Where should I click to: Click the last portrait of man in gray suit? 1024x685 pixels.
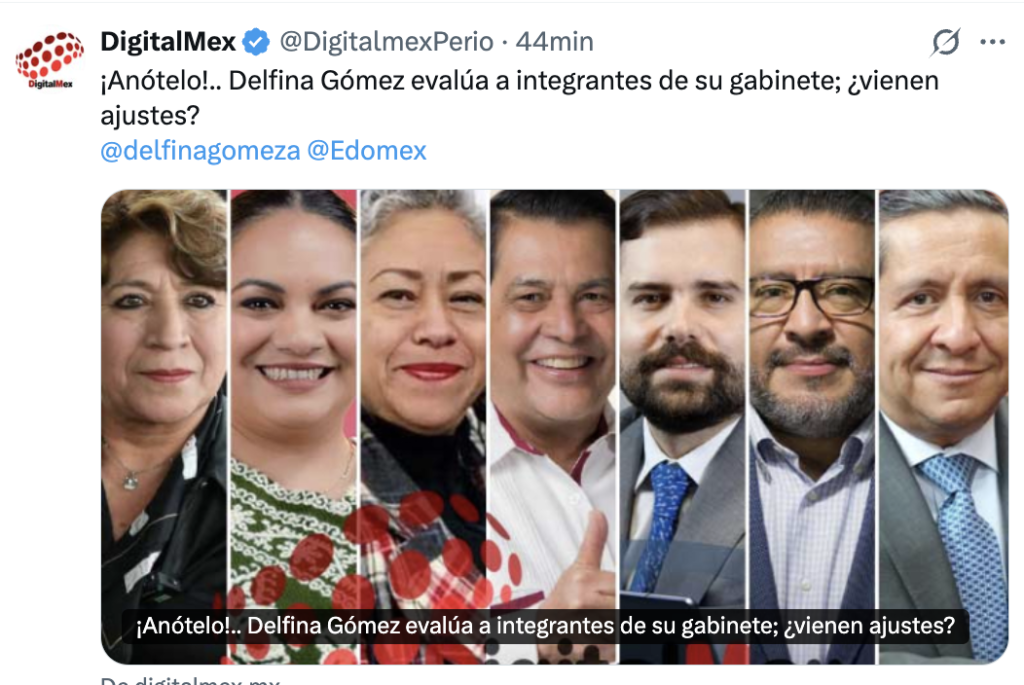943,426
